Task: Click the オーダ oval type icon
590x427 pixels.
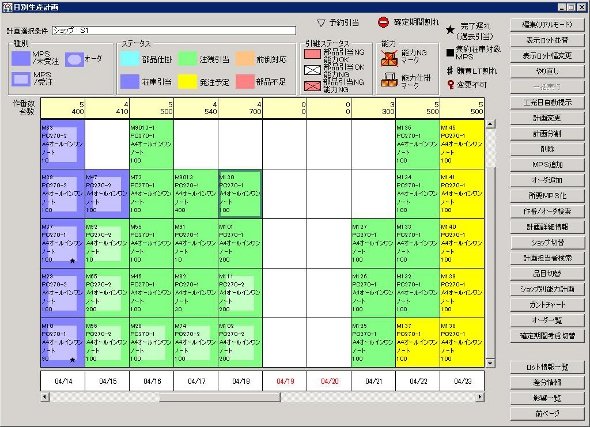Action: click(x=74, y=59)
